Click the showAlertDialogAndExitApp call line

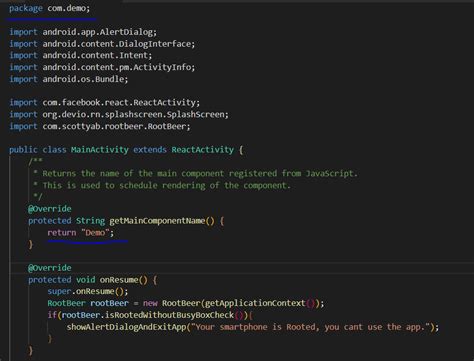pyautogui.click(x=253, y=327)
